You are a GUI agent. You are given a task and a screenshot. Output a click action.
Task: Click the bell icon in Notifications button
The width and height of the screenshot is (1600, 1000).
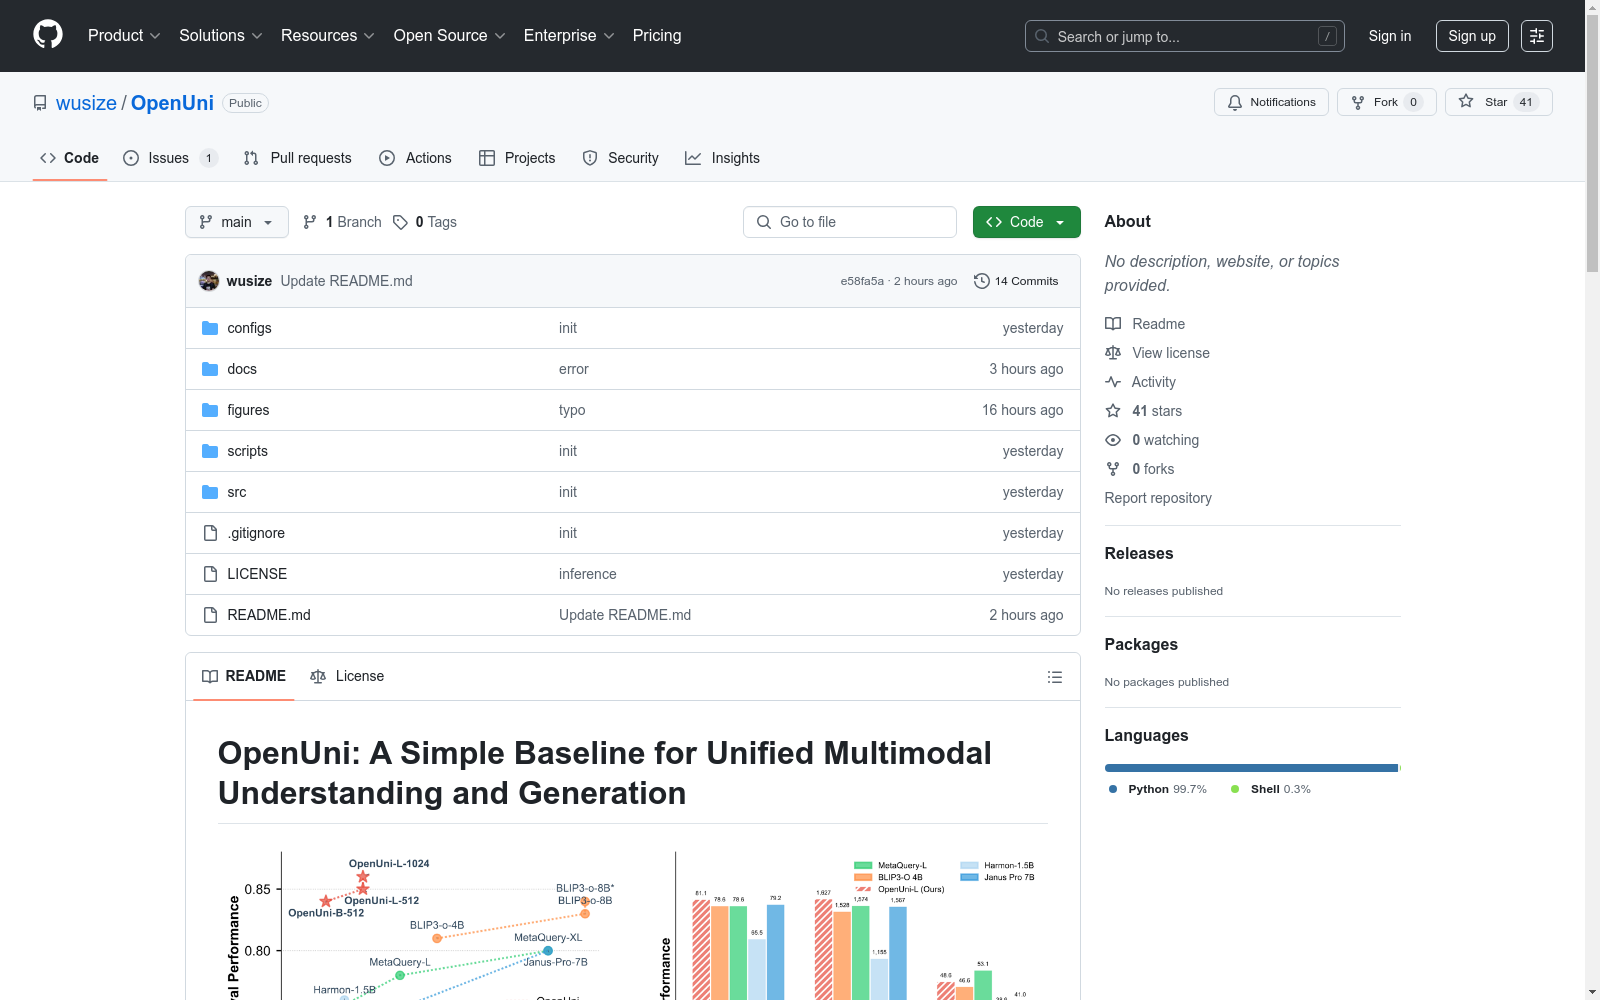pos(1235,102)
